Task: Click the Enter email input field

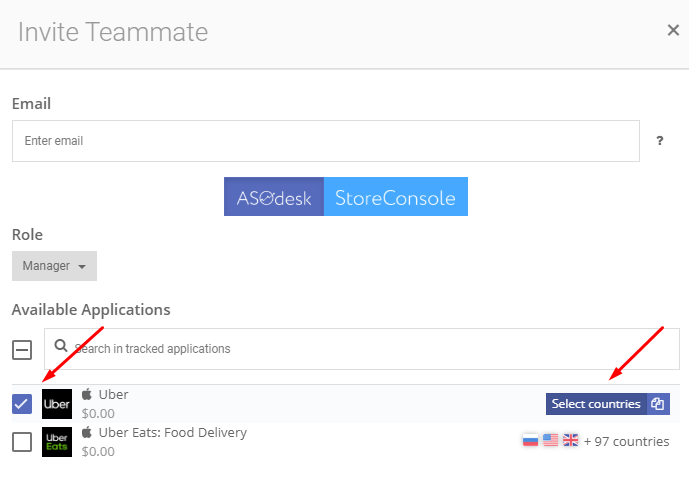Action: pos(326,141)
